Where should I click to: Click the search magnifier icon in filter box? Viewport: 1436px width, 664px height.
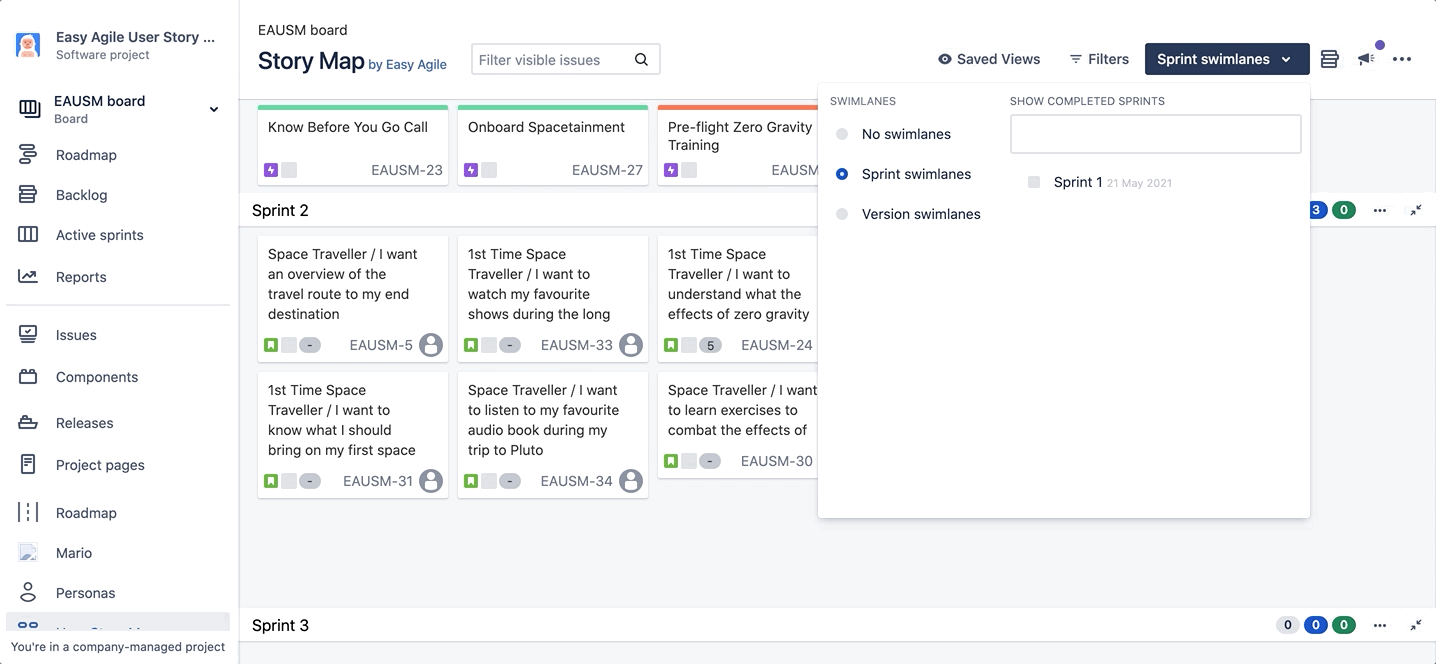(x=641, y=60)
